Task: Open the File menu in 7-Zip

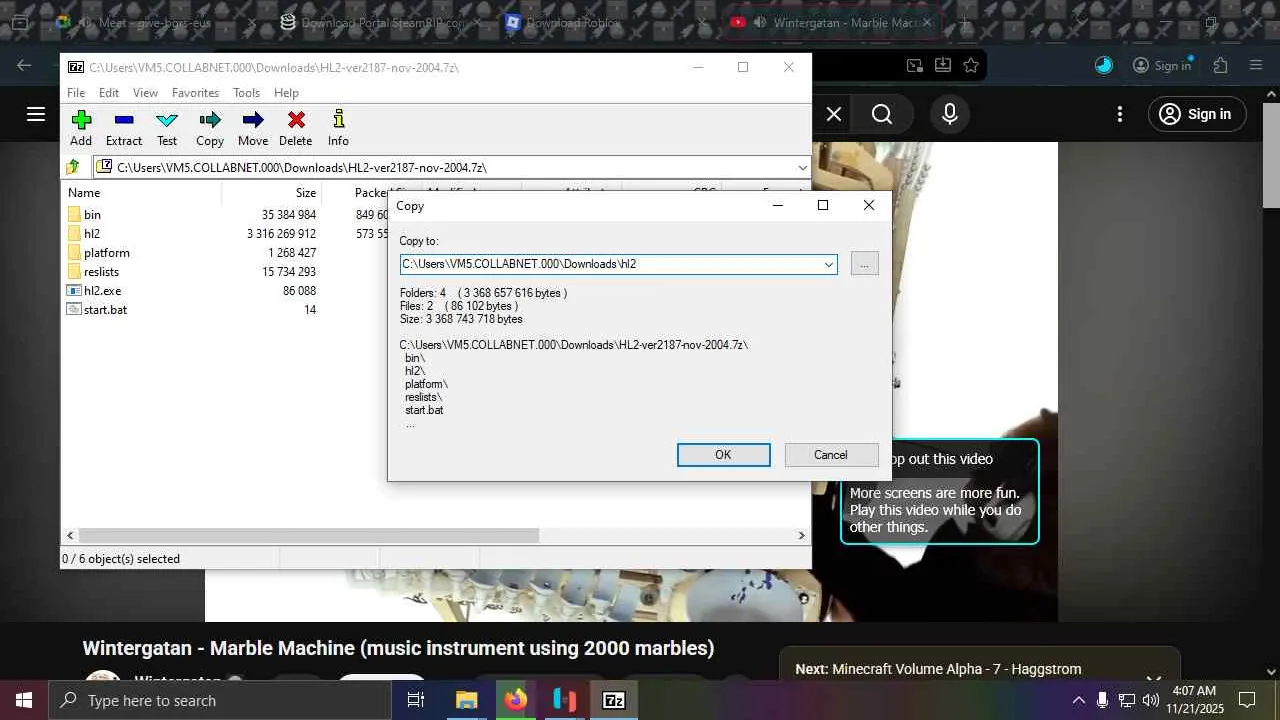Action: pyautogui.click(x=76, y=93)
